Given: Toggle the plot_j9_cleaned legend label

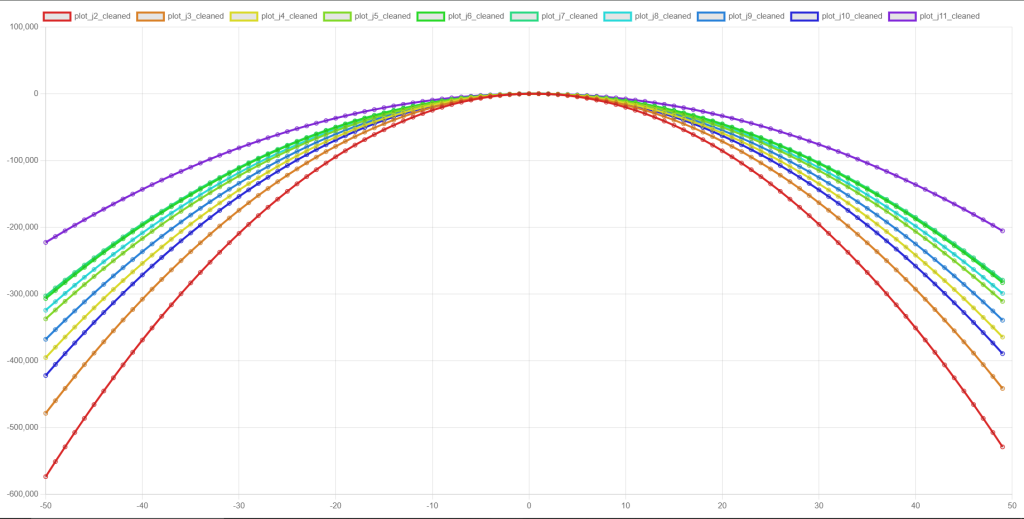Looking at the screenshot, I should point(756,16).
